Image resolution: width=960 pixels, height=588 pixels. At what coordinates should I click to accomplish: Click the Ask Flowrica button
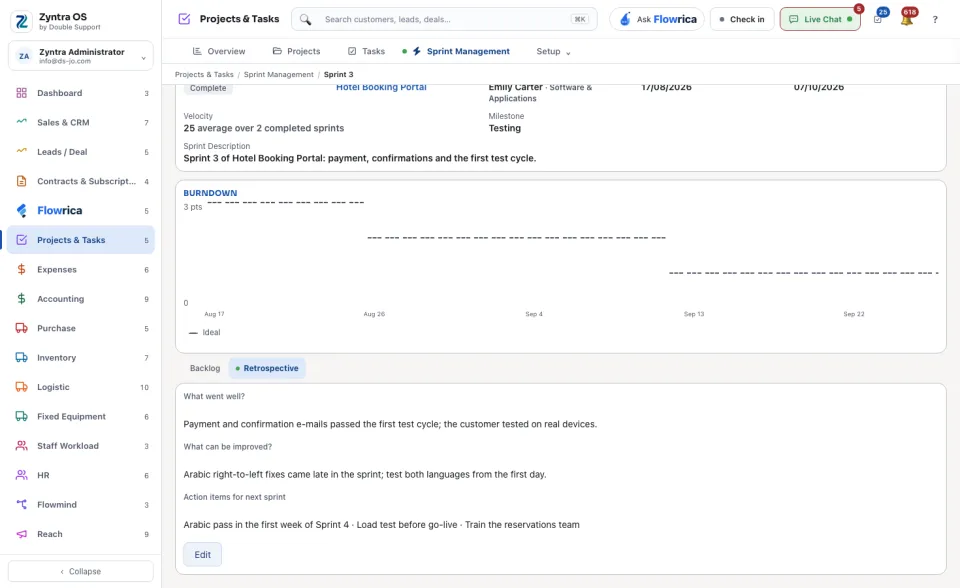(x=657, y=19)
